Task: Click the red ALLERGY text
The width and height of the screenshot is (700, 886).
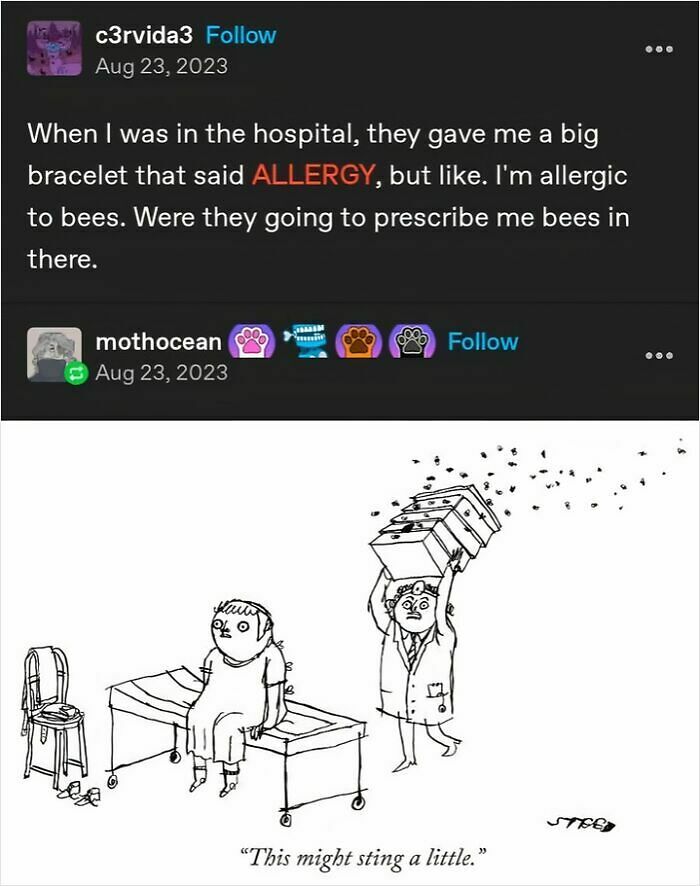Action: click(x=313, y=175)
